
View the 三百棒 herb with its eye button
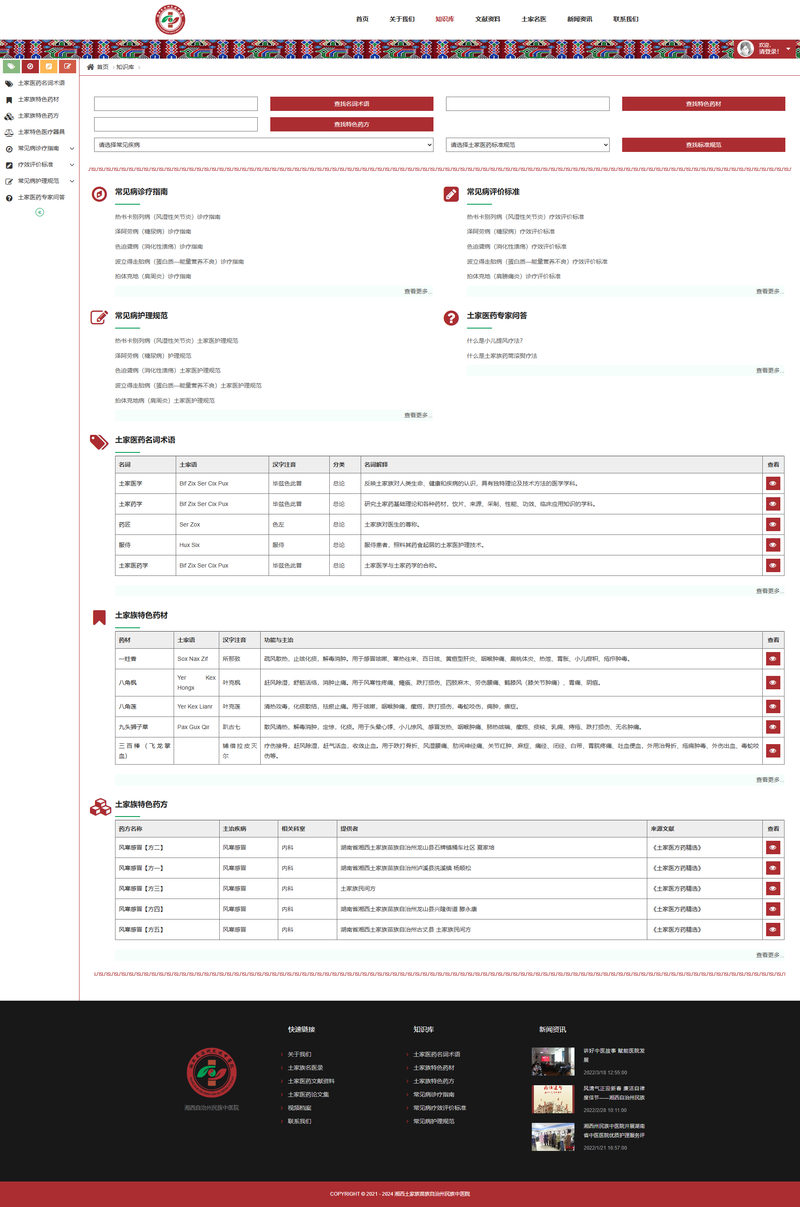[x=772, y=750]
